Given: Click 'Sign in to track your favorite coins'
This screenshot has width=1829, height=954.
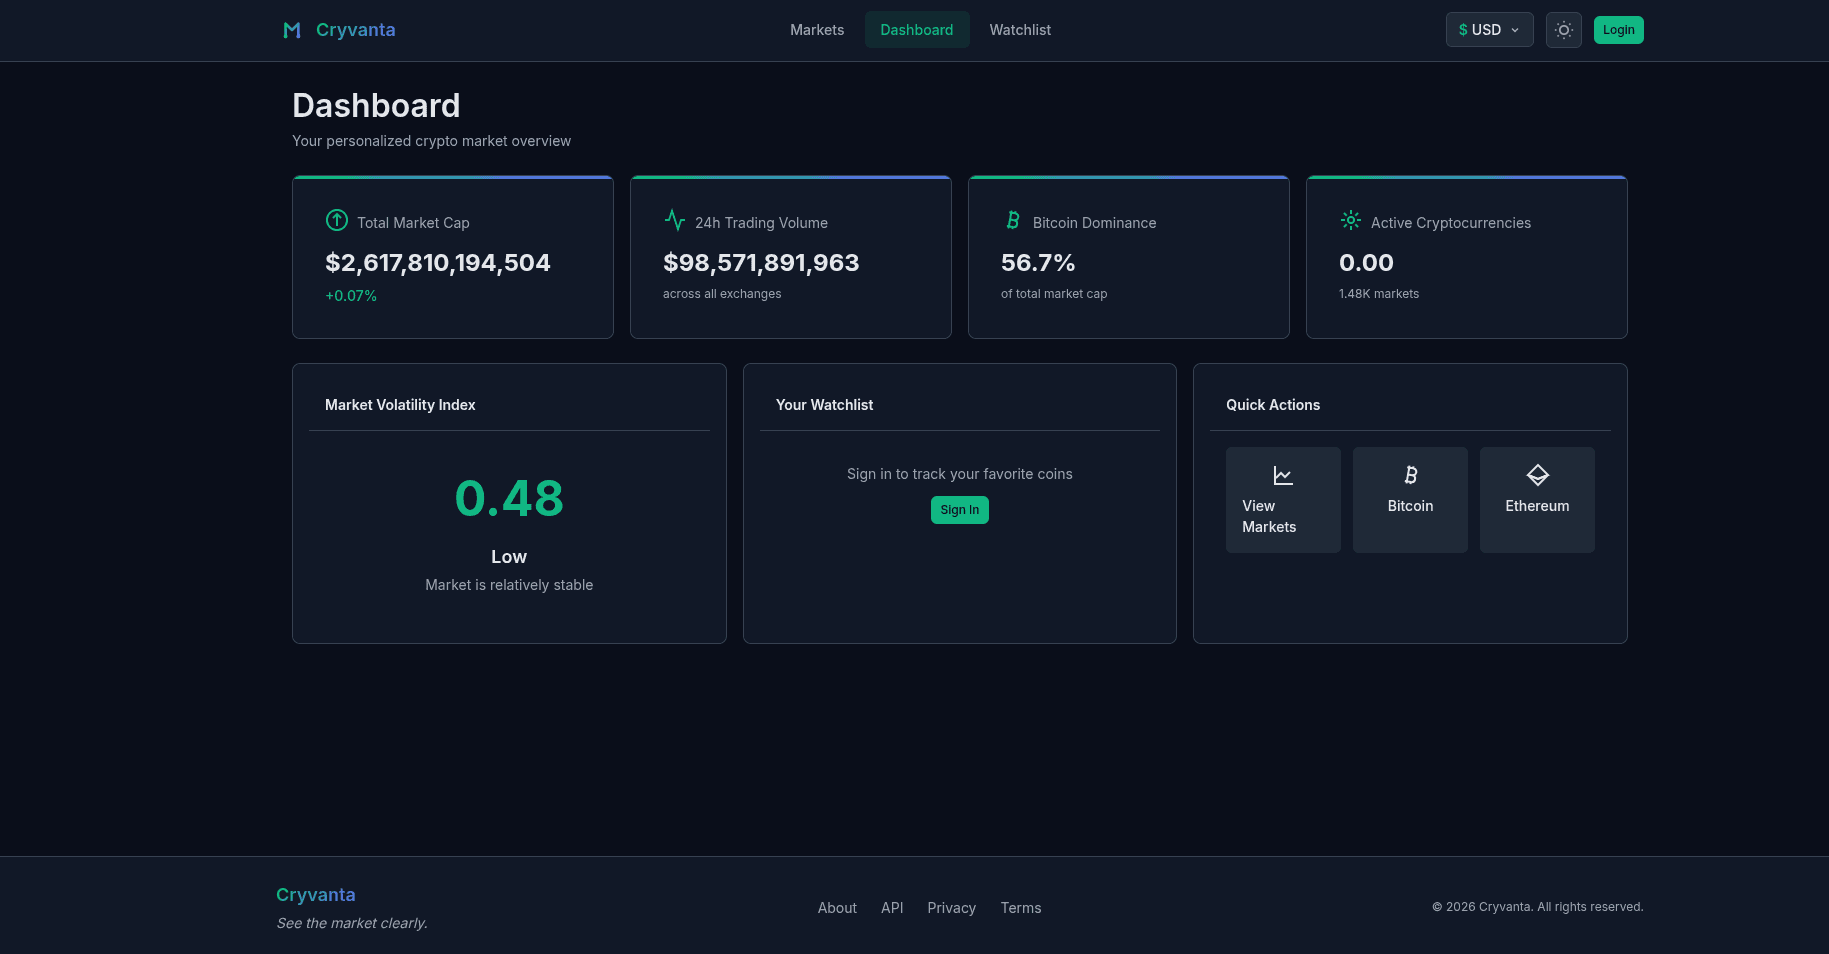Looking at the screenshot, I should (959, 474).
